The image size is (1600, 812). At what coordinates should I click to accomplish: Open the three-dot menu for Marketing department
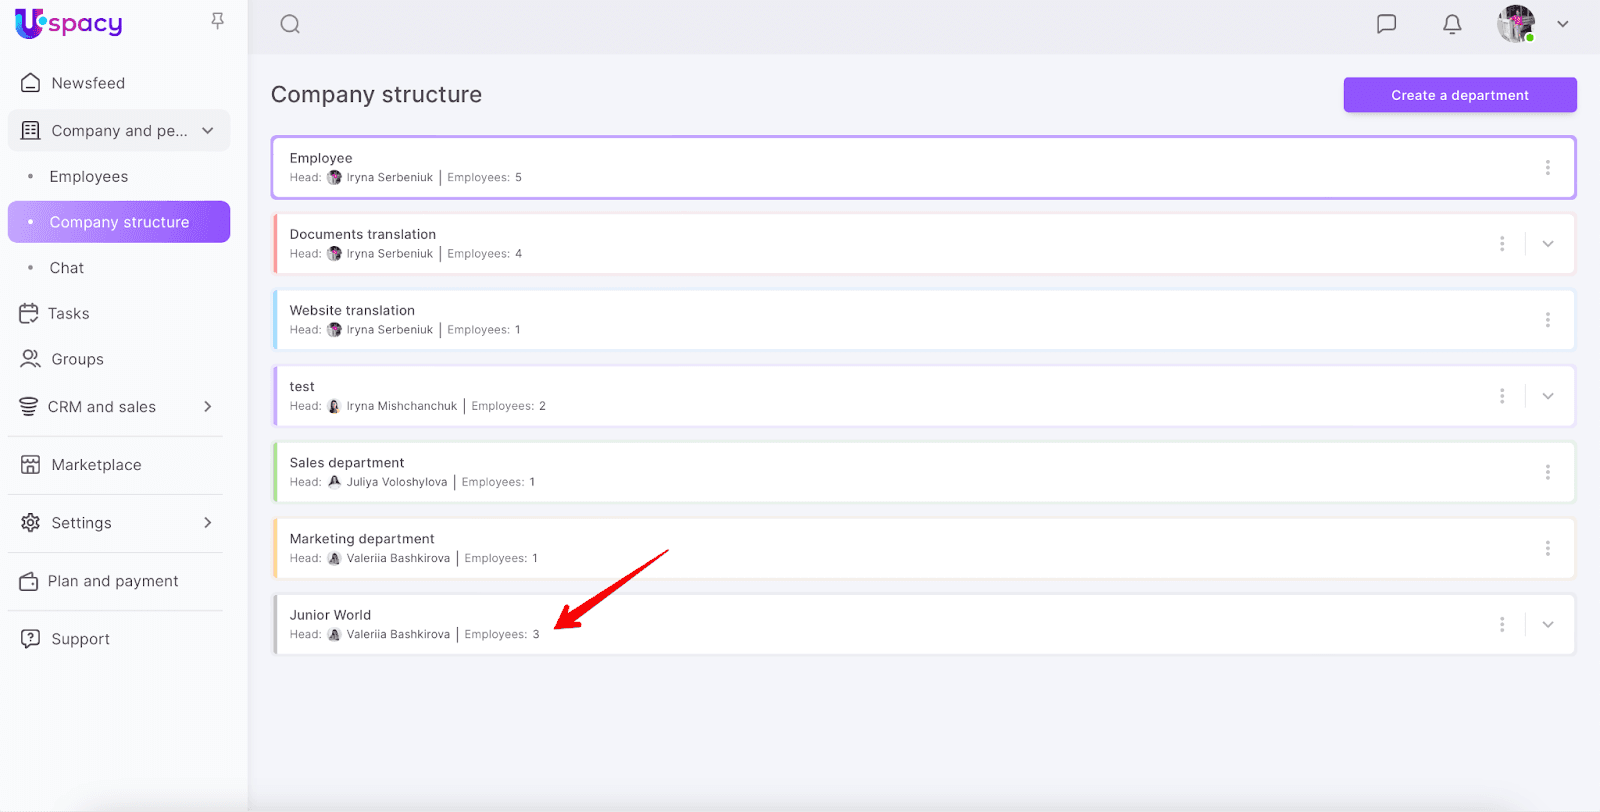(1547, 548)
